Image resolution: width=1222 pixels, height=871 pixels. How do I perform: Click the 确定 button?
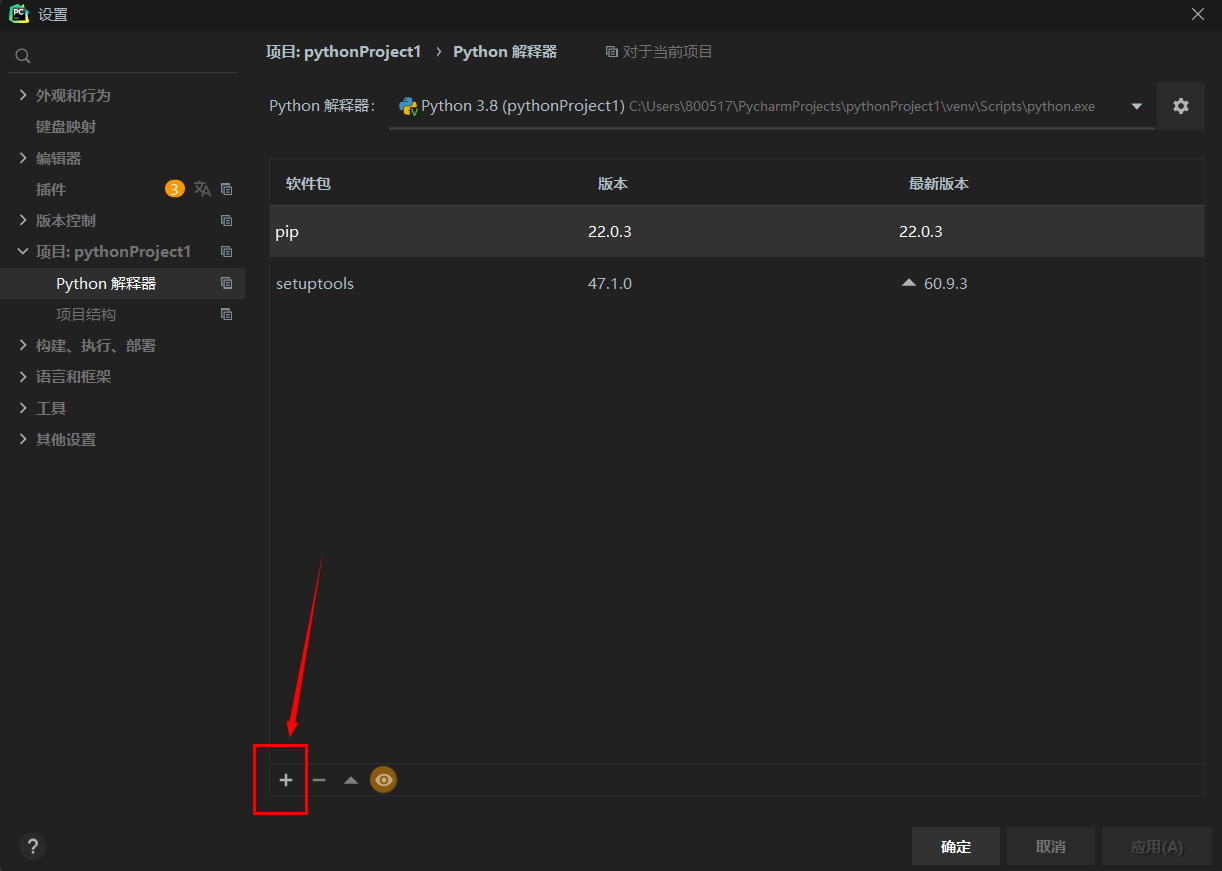click(956, 846)
